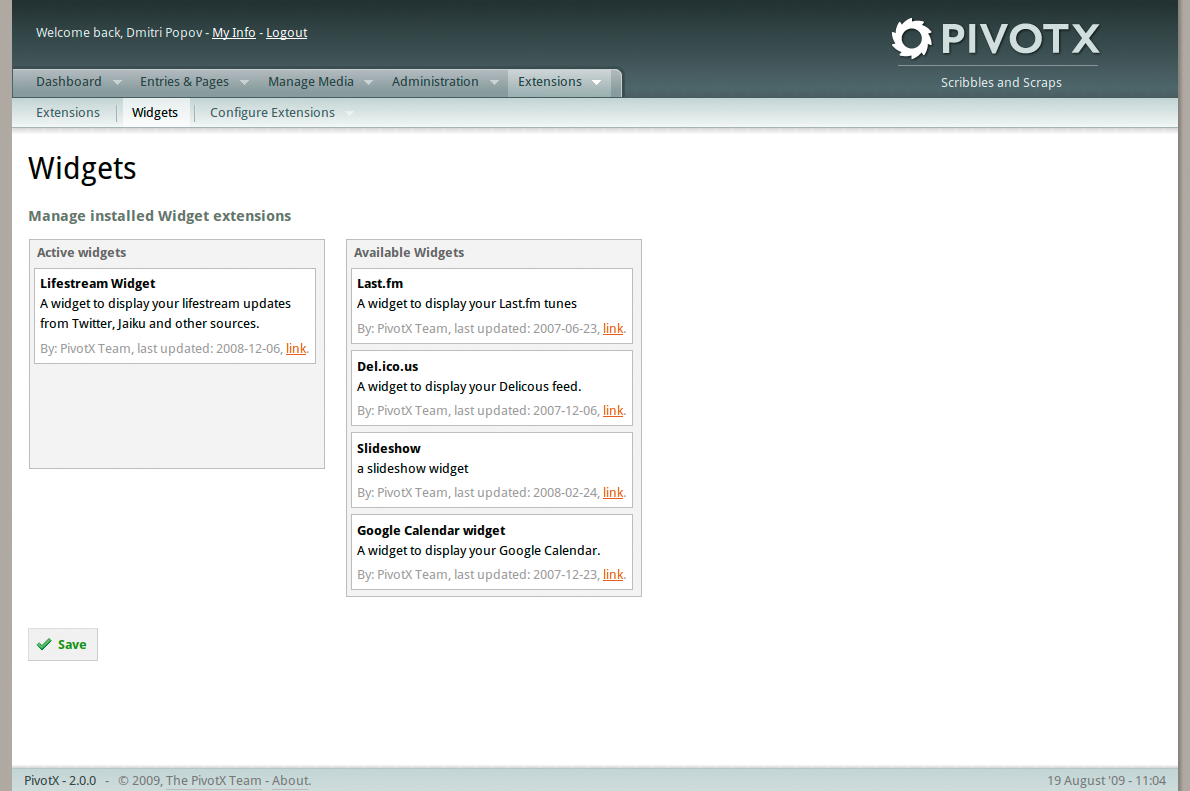Click the Manage installed Widget extensions subheading
1190x791 pixels.
[x=159, y=216]
